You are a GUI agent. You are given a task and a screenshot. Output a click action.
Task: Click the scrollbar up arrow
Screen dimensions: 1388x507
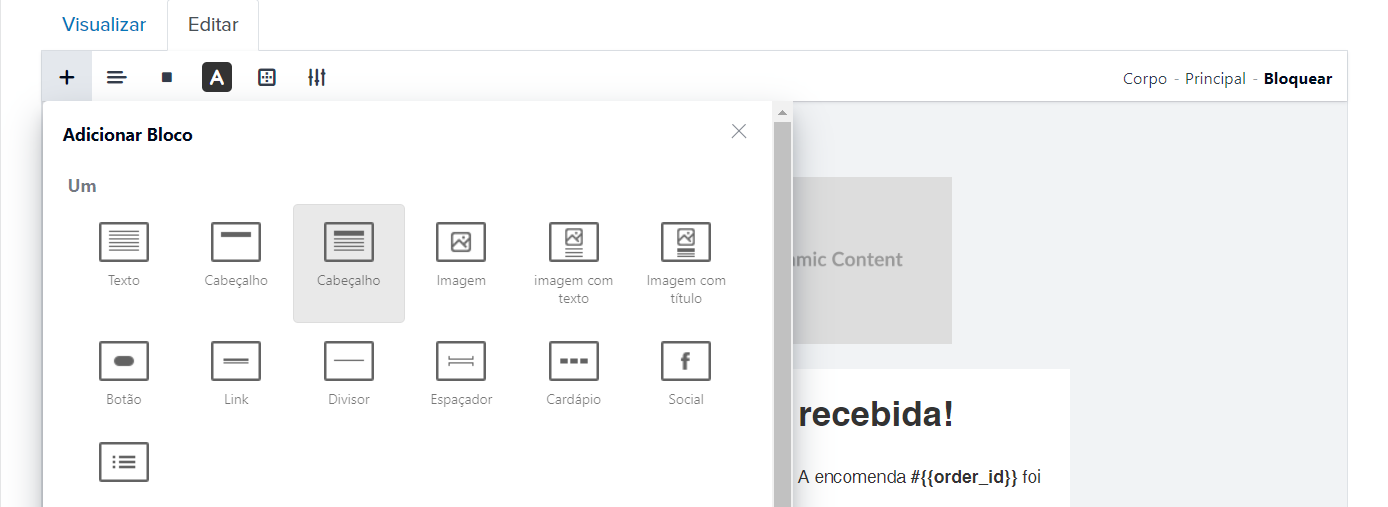click(x=782, y=112)
